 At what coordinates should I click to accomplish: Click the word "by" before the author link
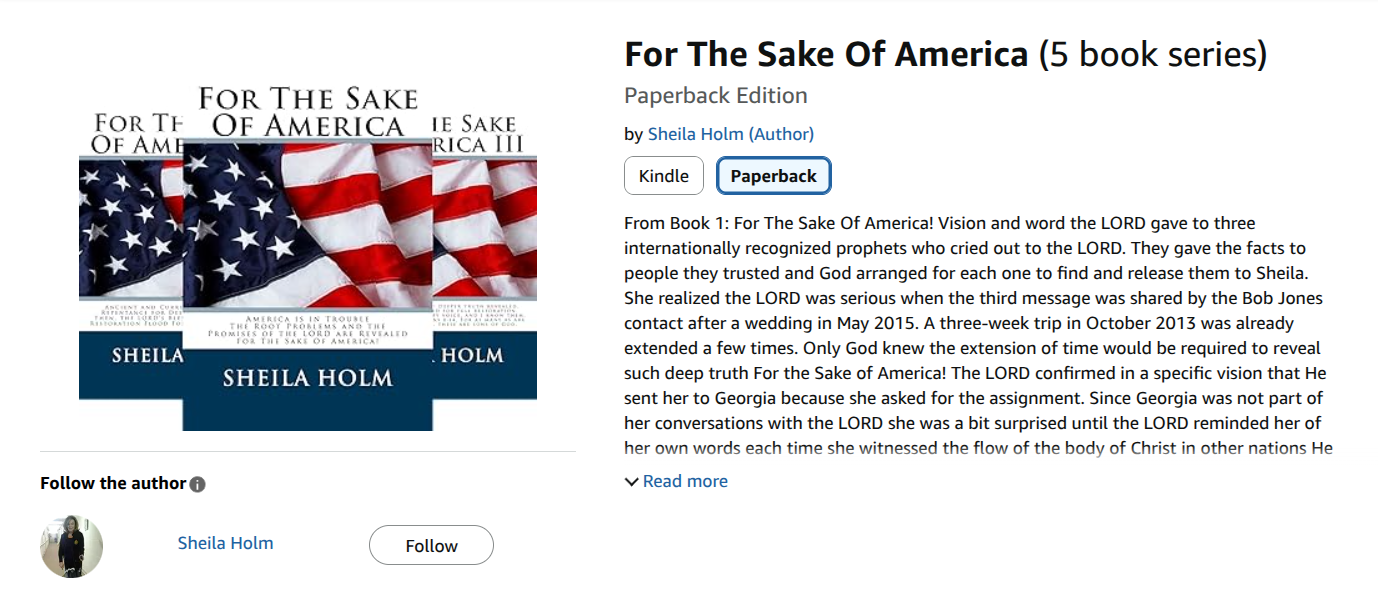pyautogui.click(x=633, y=134)
